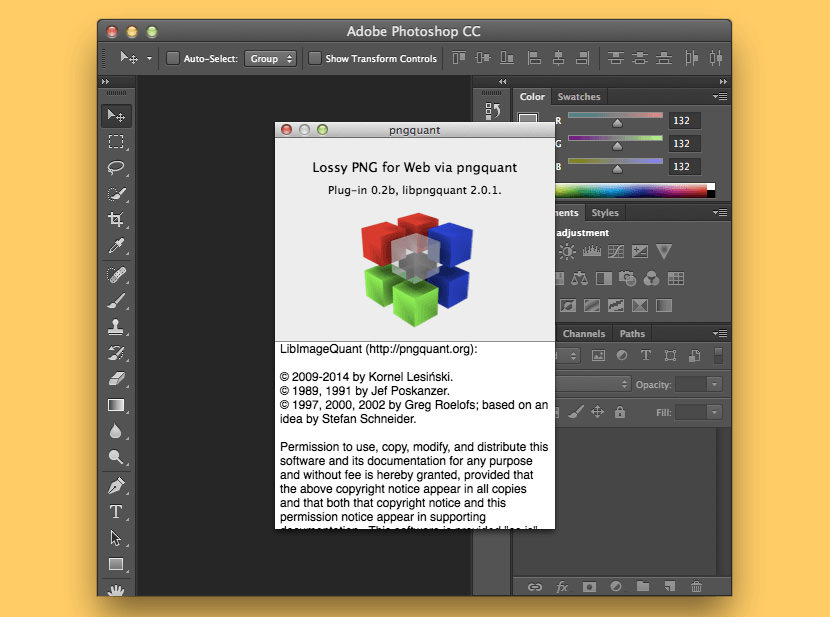Select the Rectangle shape tool
This screenshot has height=617, width=830.
pyautogui.click(x=116, y=564)
